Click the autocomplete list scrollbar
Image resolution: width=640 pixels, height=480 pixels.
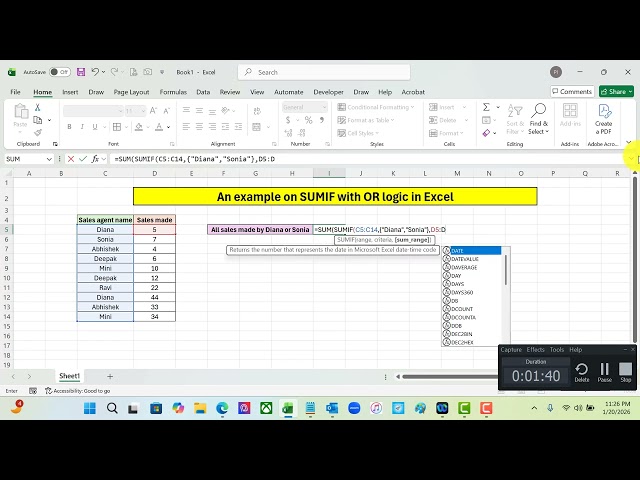tap(506, 270)
